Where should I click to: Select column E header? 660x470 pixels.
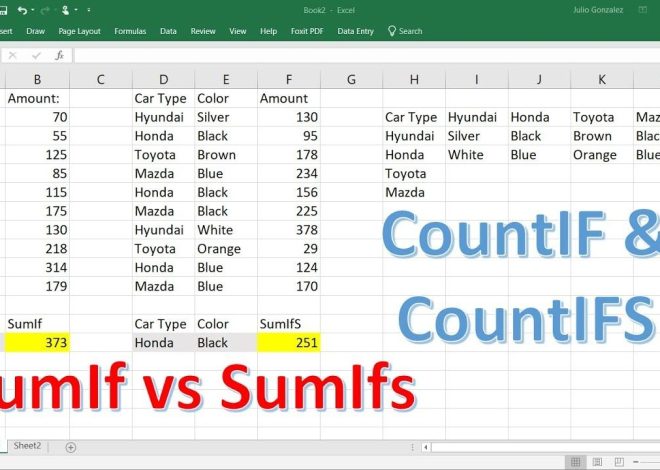(226, 79)
